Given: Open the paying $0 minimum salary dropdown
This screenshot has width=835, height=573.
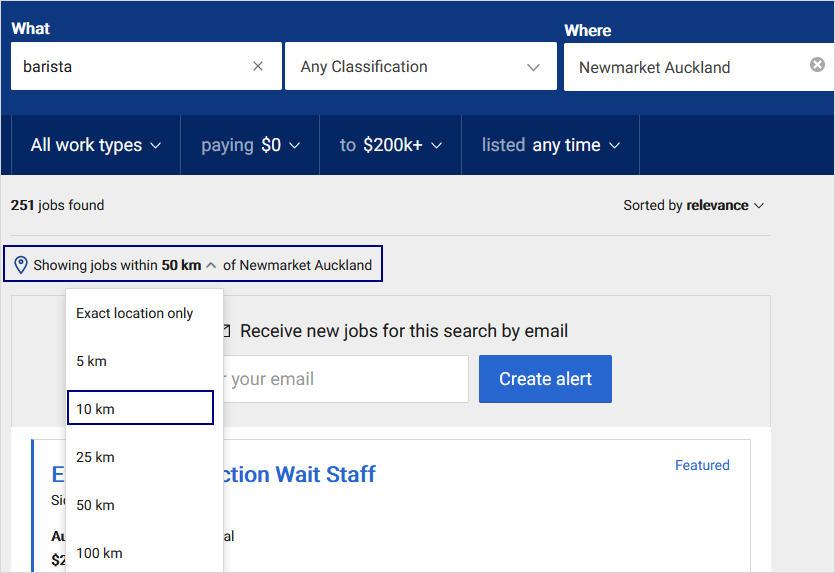Looking at the screenshot, I should (x=250, y=145).
